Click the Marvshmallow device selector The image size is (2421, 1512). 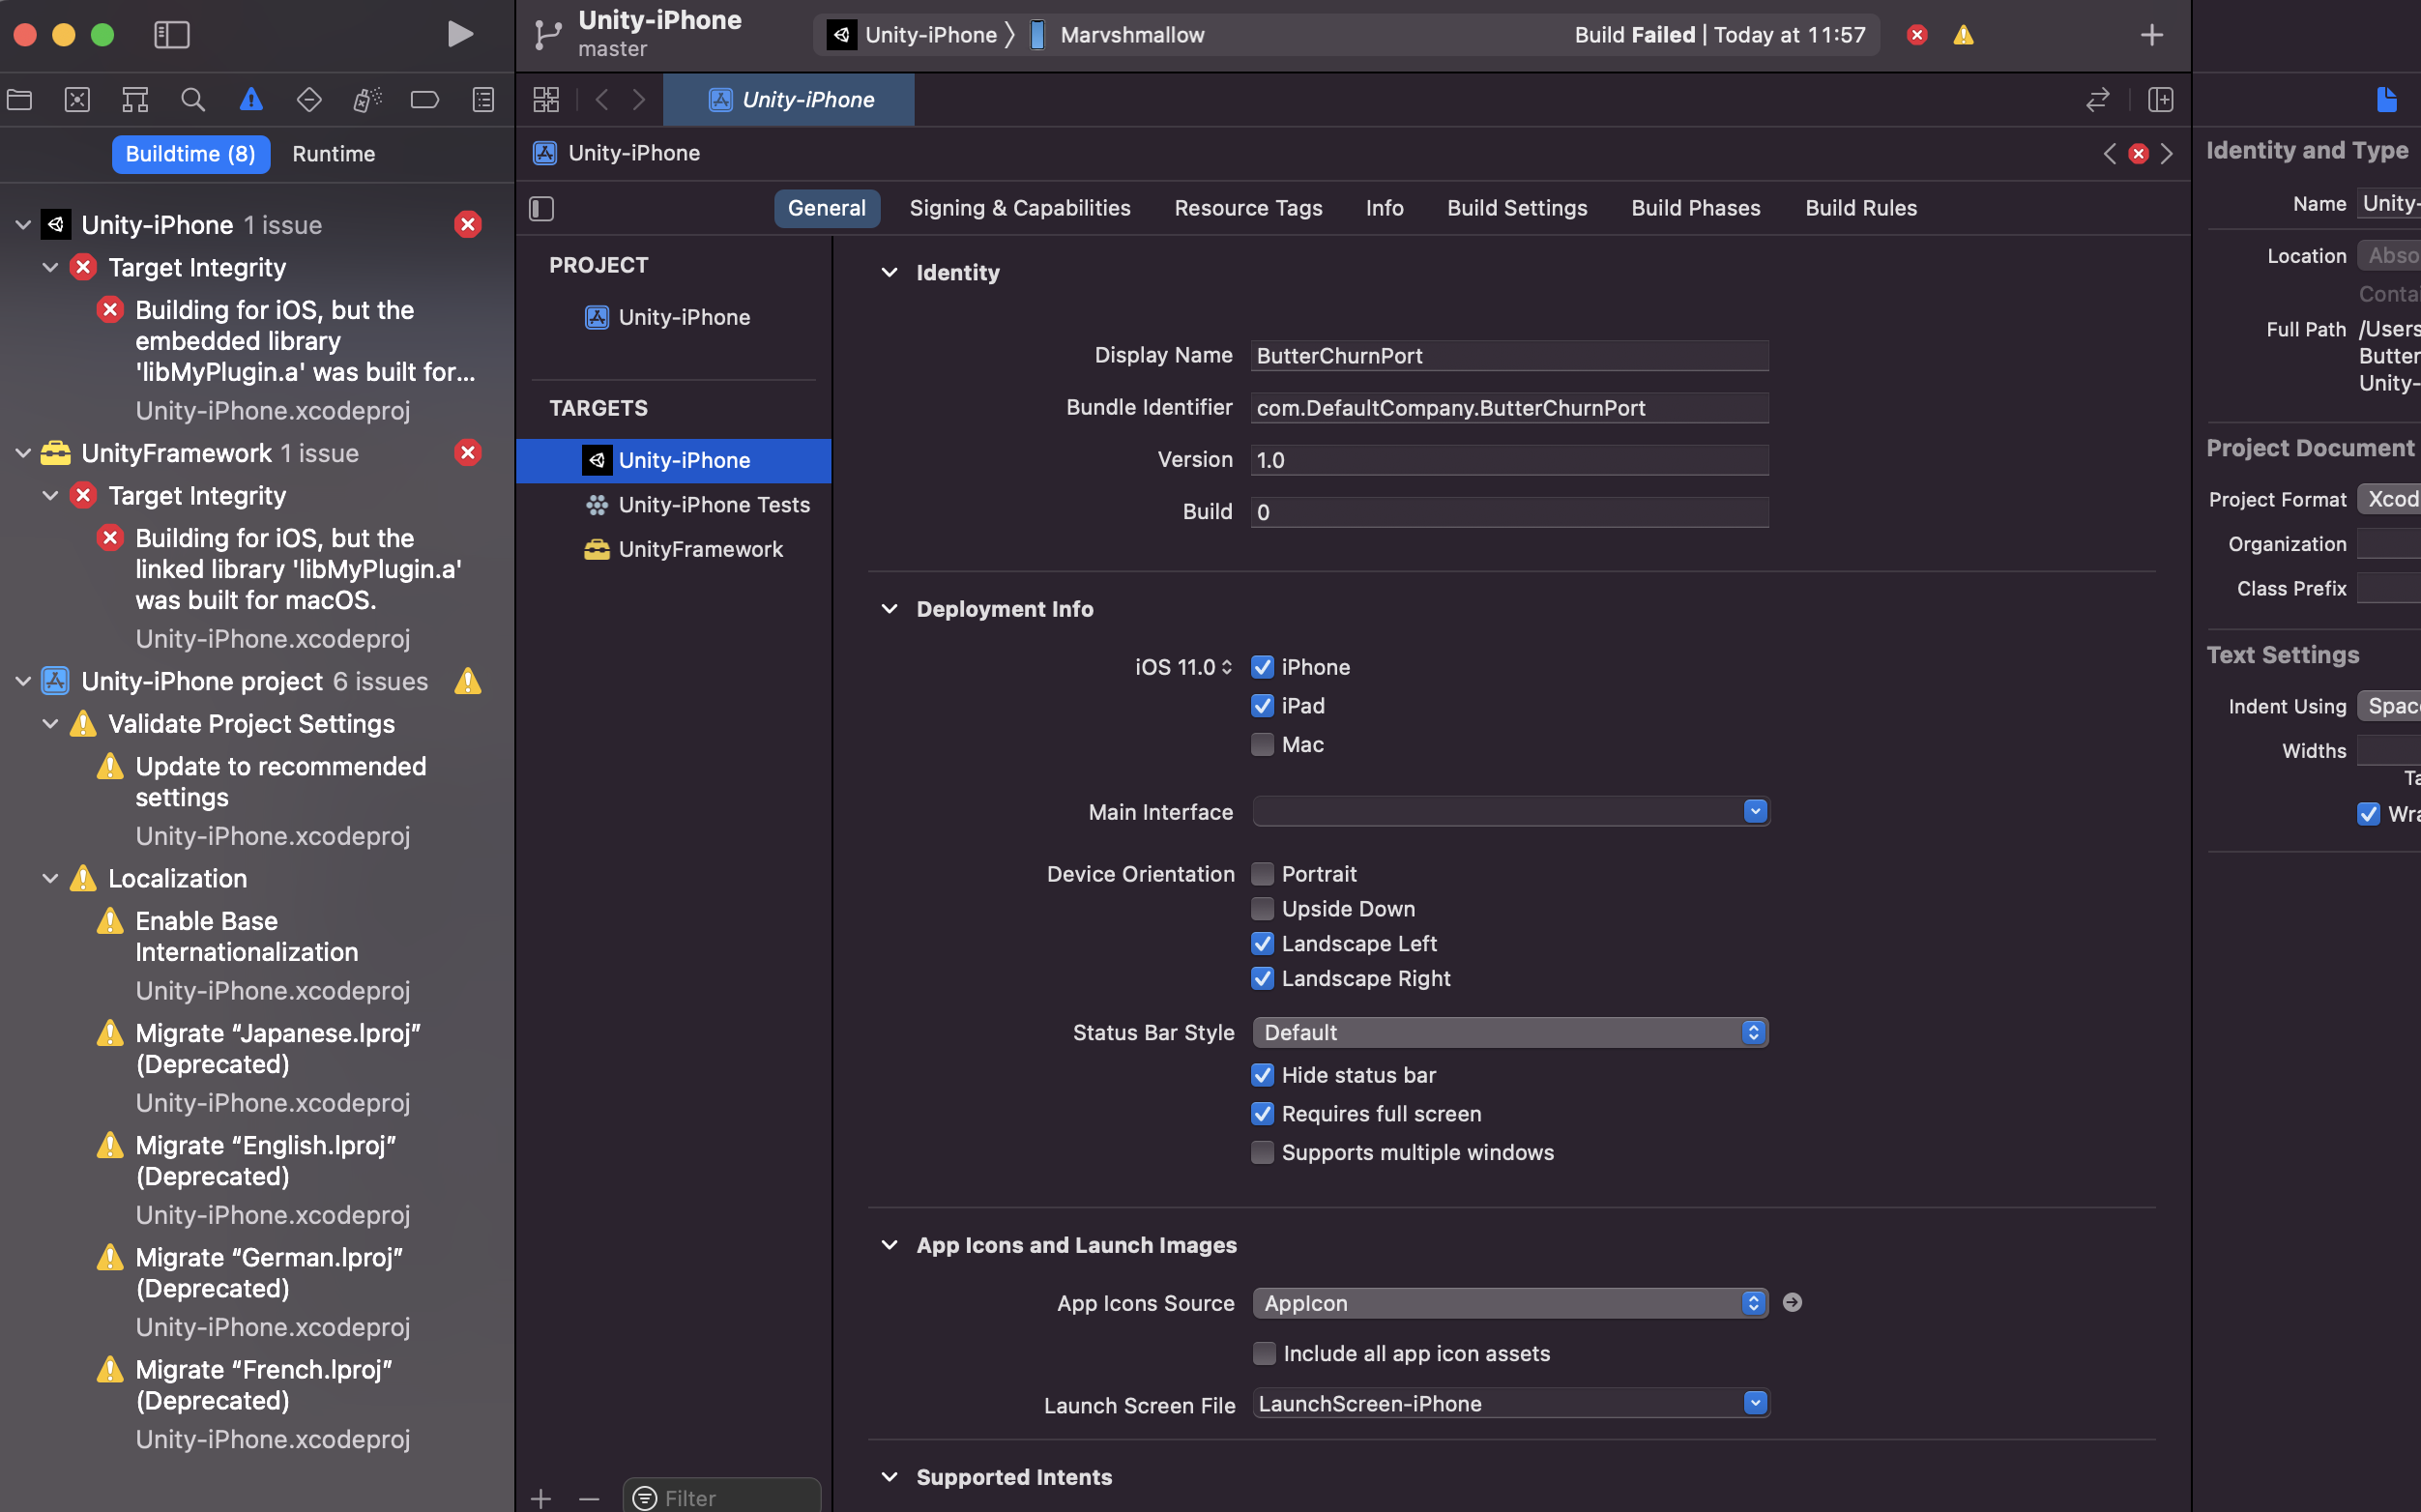[1131, 34]
